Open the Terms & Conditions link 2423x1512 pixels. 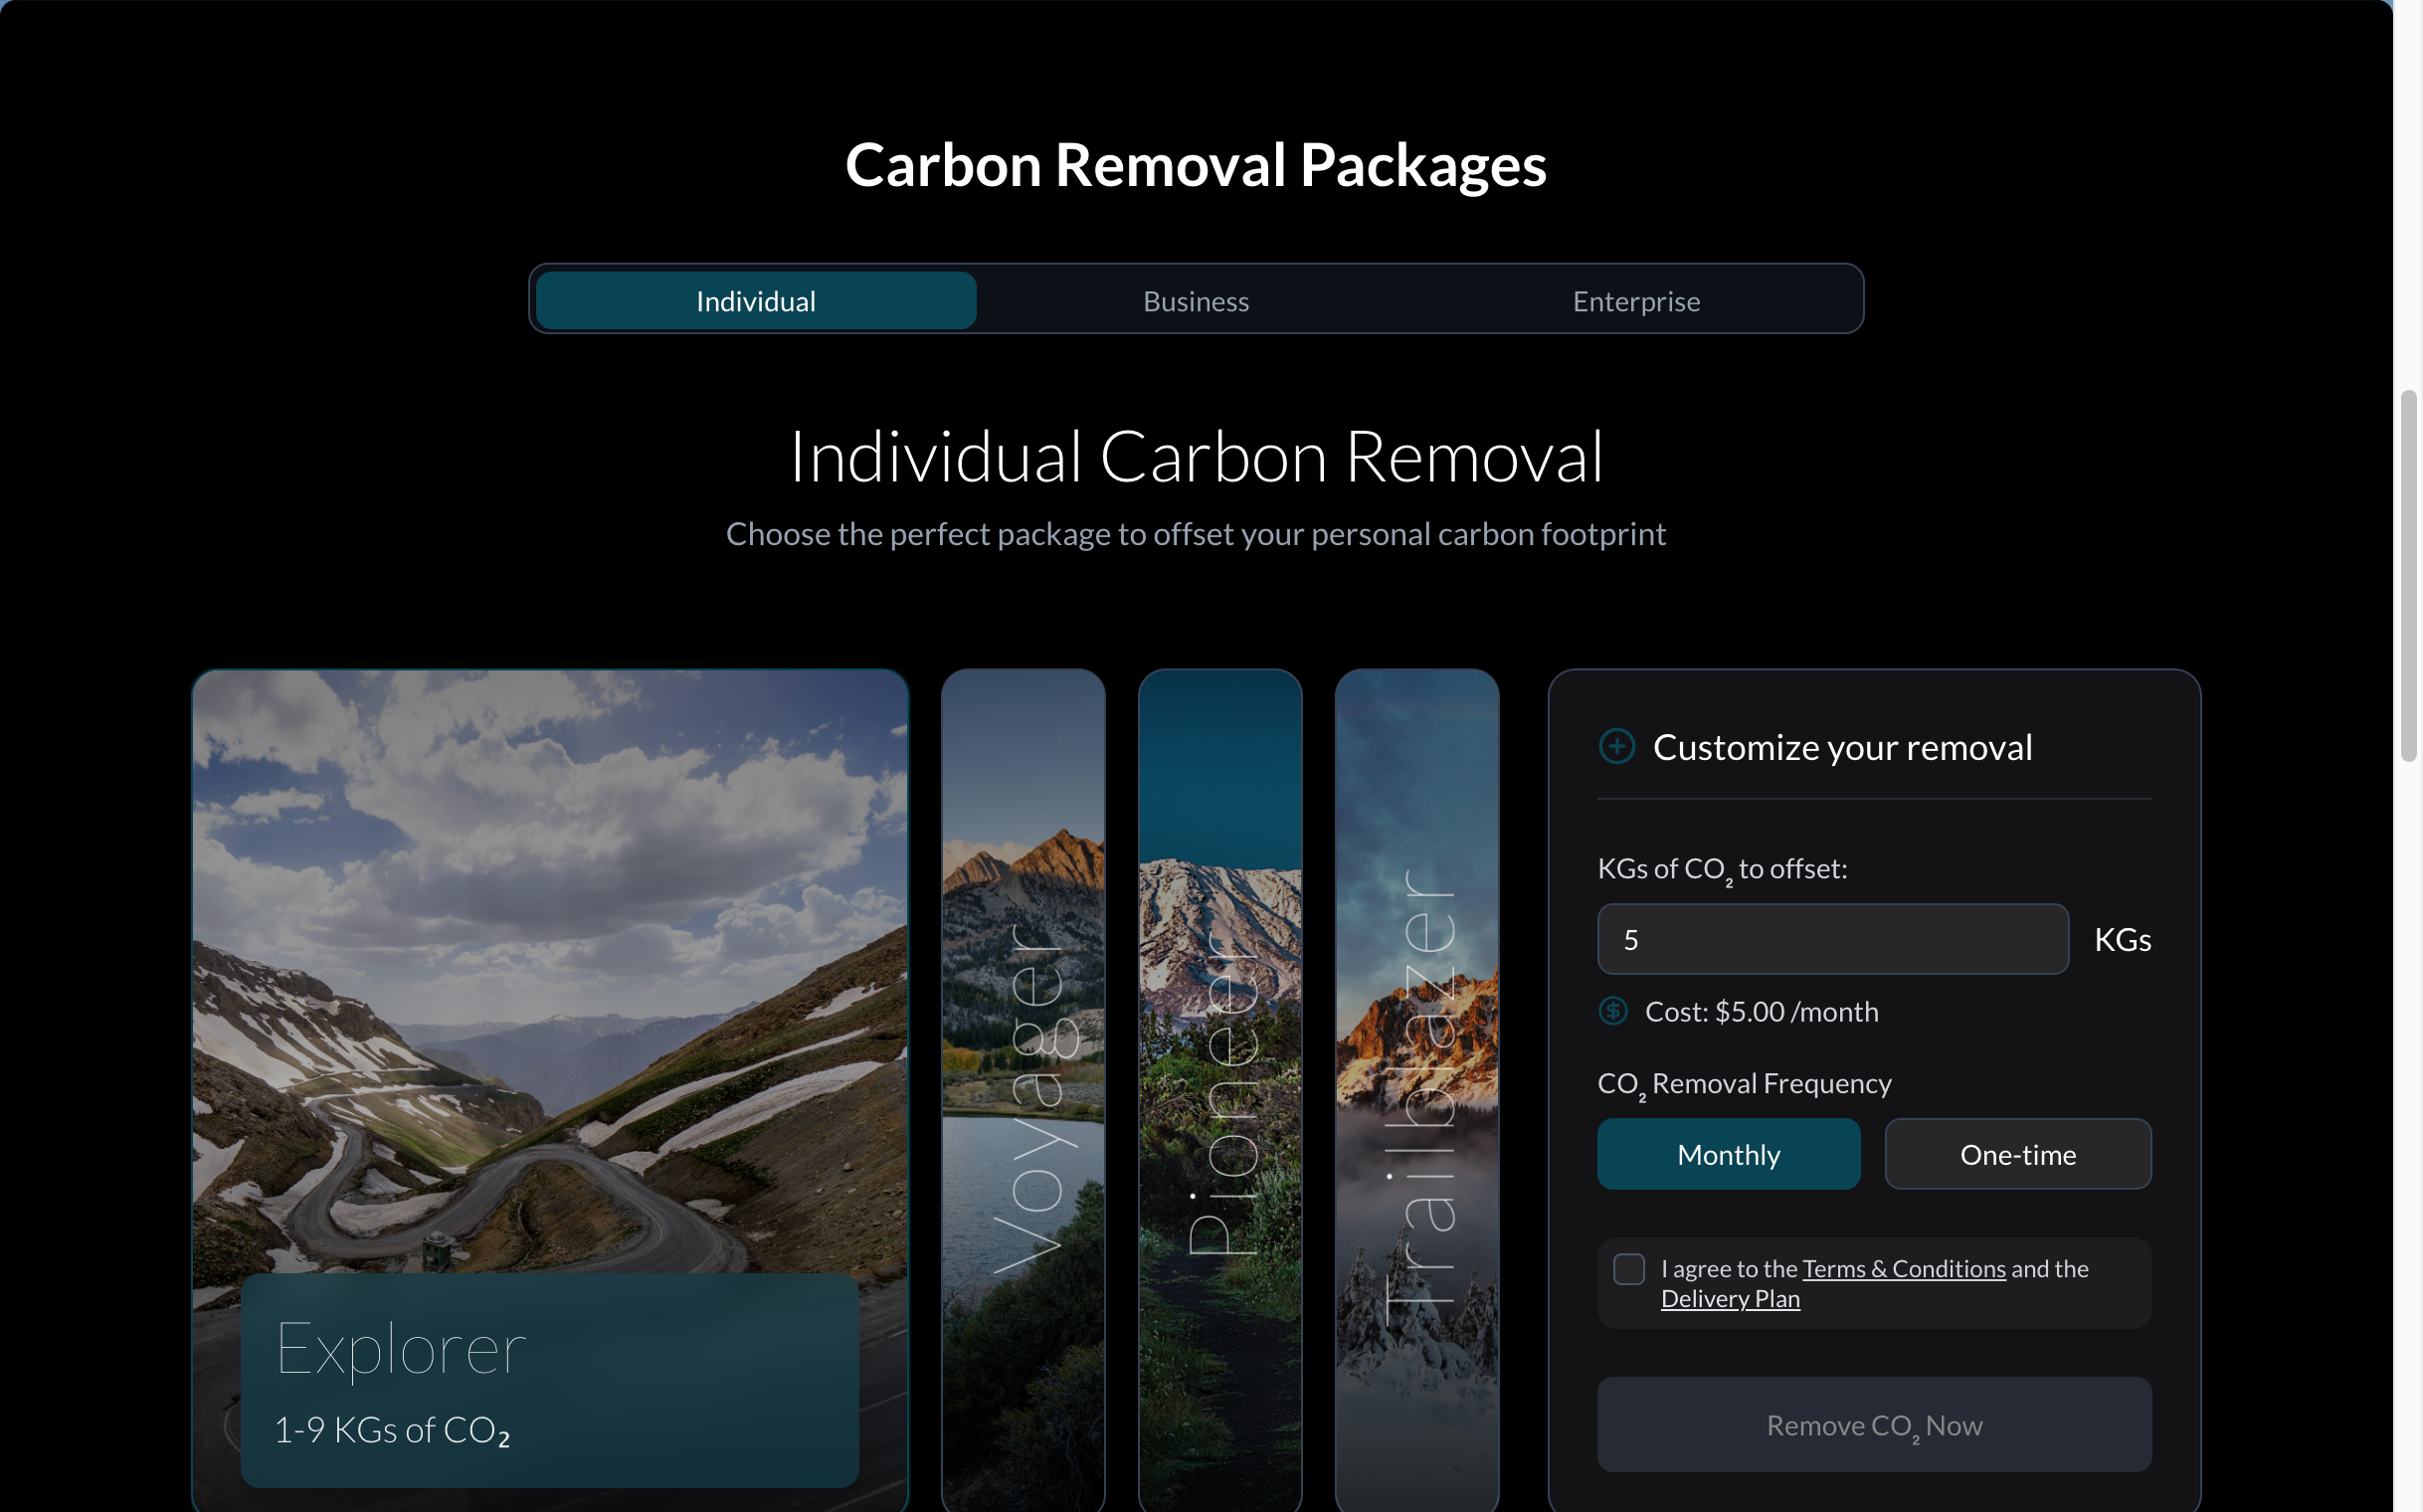click(x=1904, y=1268)
